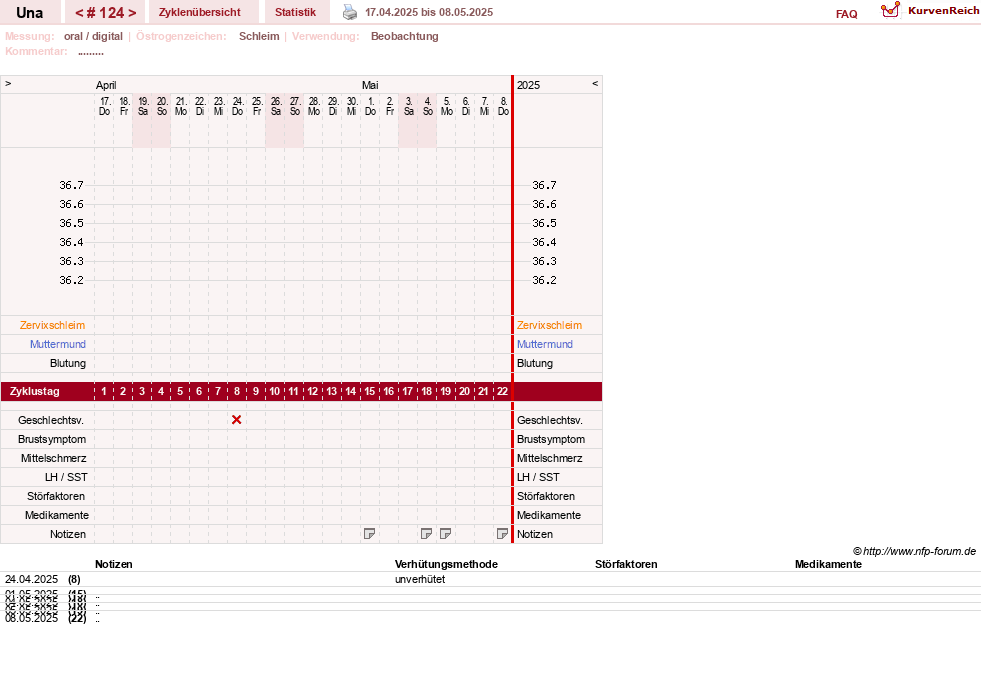The height and width of the screenshot is (683, 981).
Task: Click cycle day 22 in Zyklustag row
Action: (x=502, y=392)
